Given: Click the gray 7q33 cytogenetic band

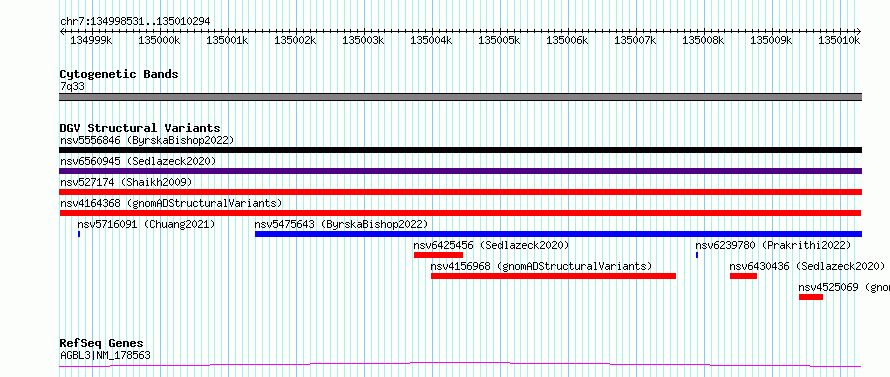Looking at the screenshot, I should pos(460,97).
